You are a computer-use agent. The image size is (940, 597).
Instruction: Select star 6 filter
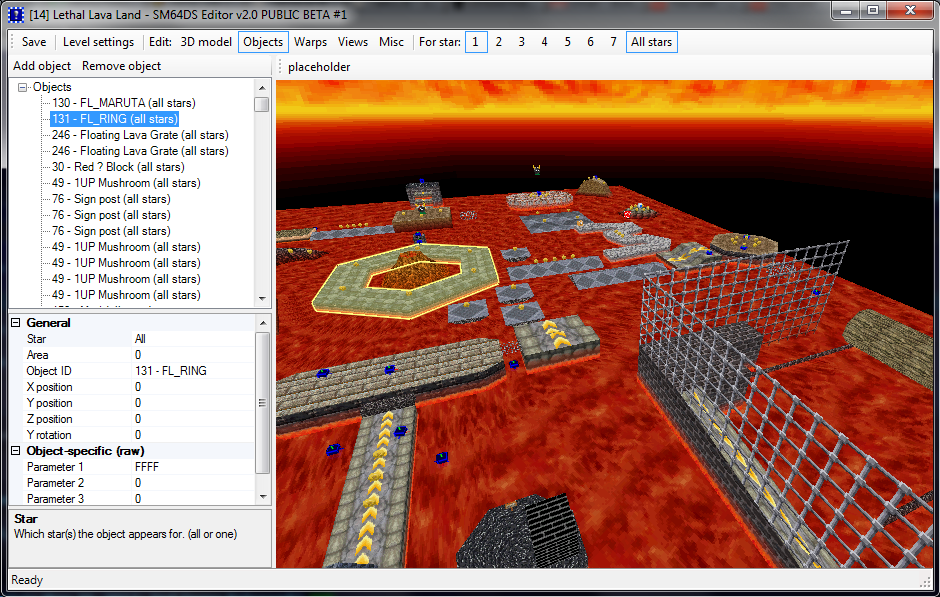click(590, 42)
